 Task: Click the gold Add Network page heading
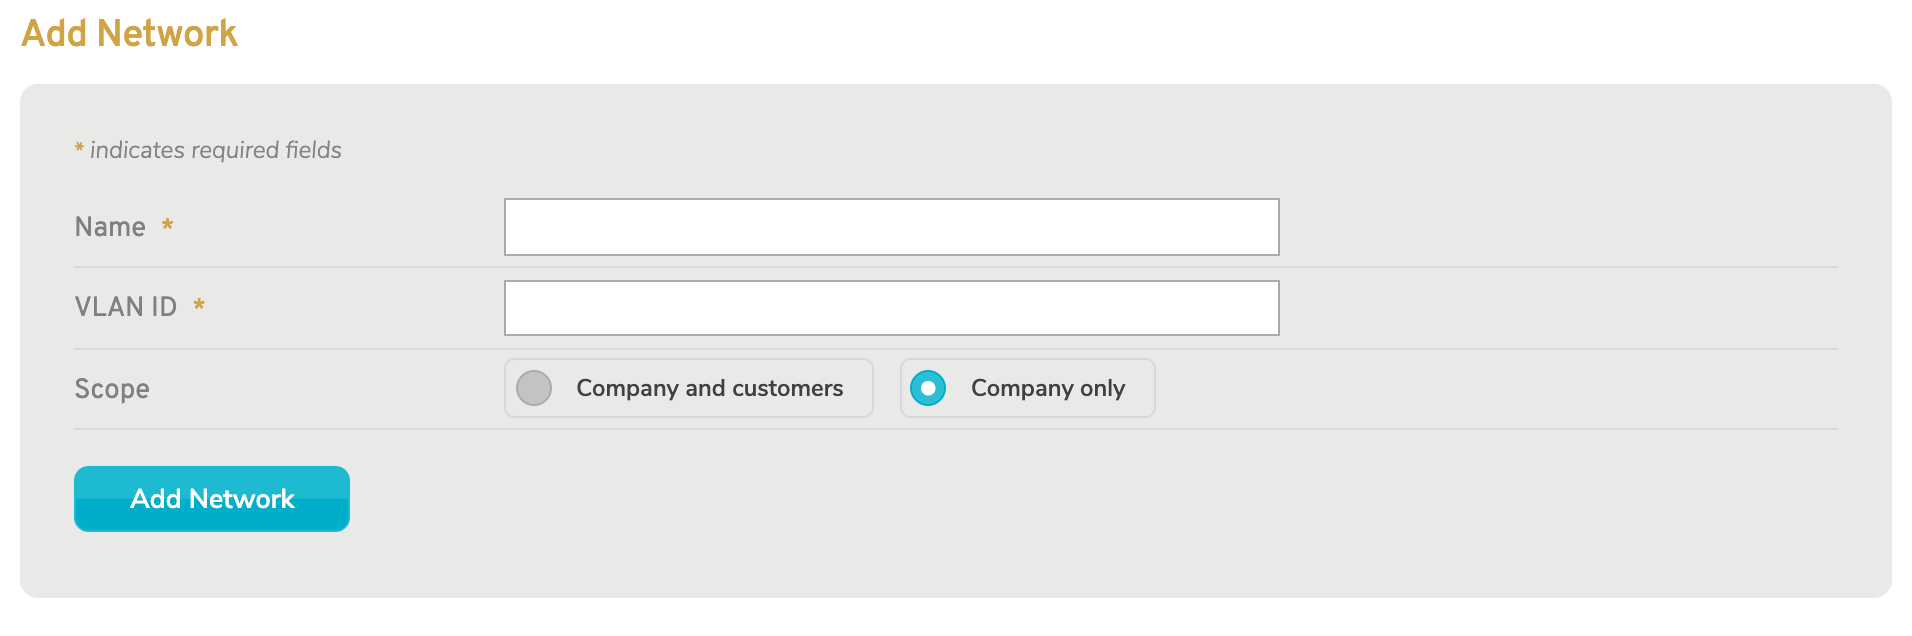[x=130, y=33]
